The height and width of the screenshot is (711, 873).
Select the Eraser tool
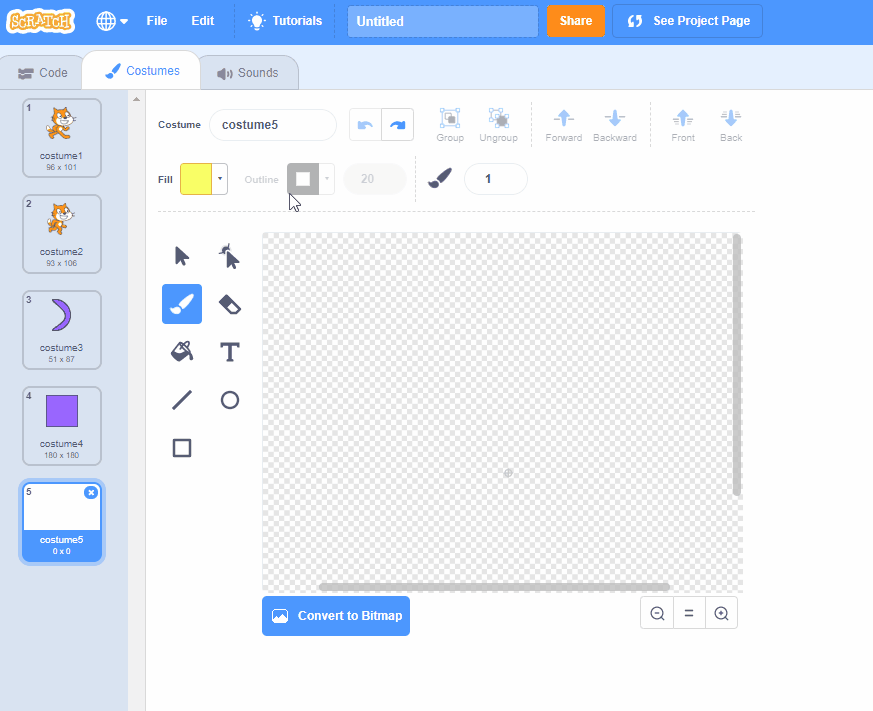[x=230, y=304]
